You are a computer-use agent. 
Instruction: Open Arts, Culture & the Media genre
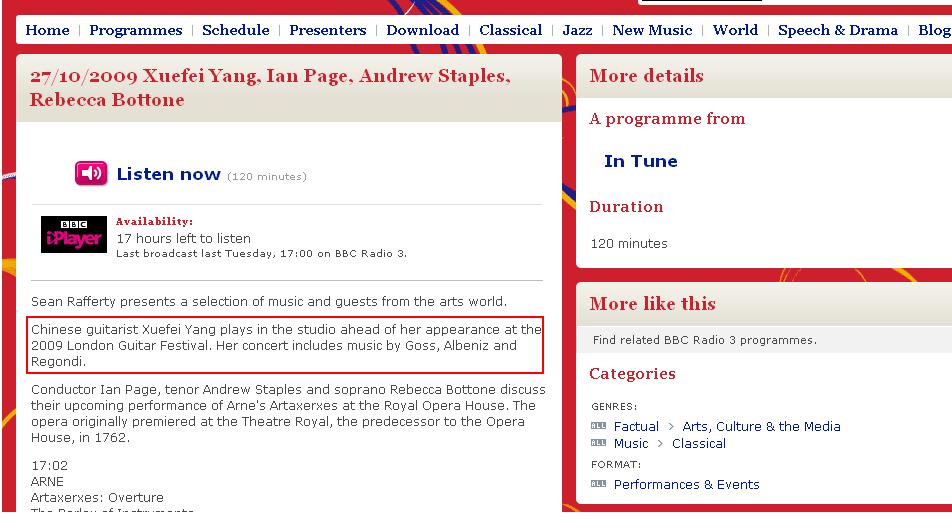click(761, 426)
